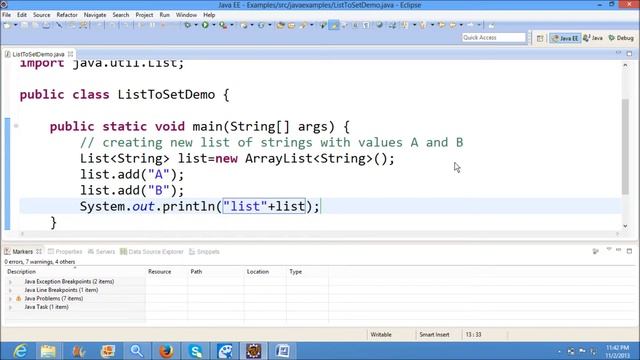Screen dimensions: 640x360
Task: Open Internet Explorer from the taskbar
Action: 20,351
